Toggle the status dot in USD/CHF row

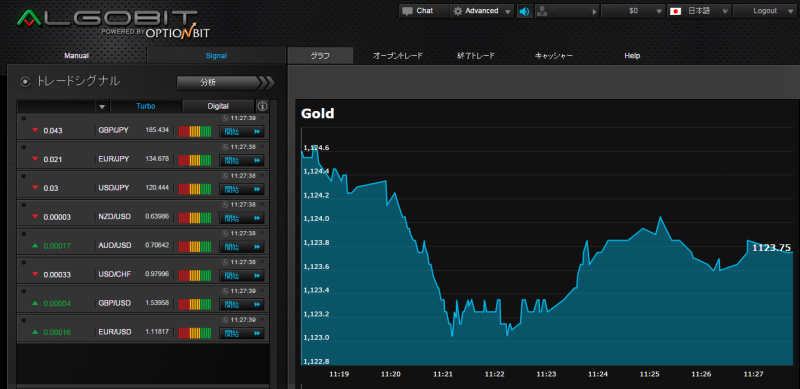23,262
